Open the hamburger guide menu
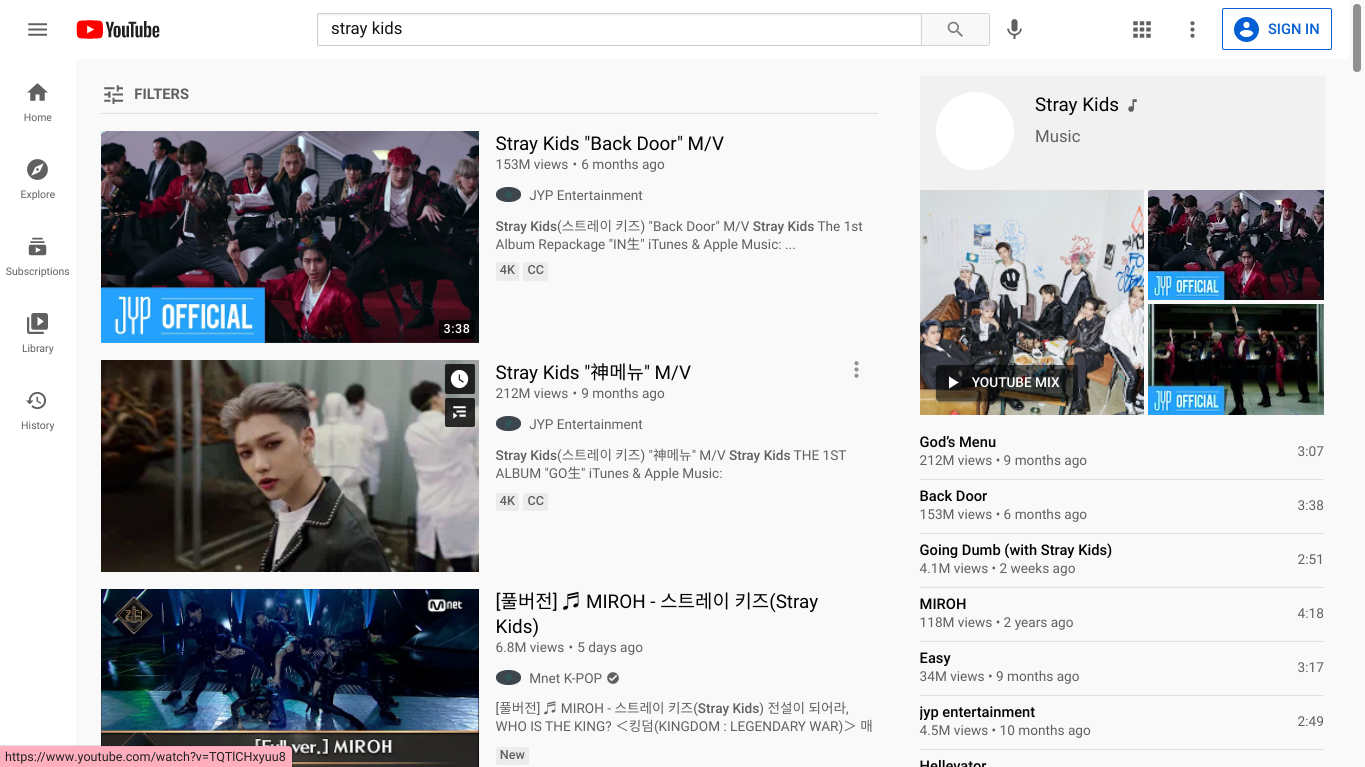This screenshot has width=1365, height=767. (x=38, y=29)
